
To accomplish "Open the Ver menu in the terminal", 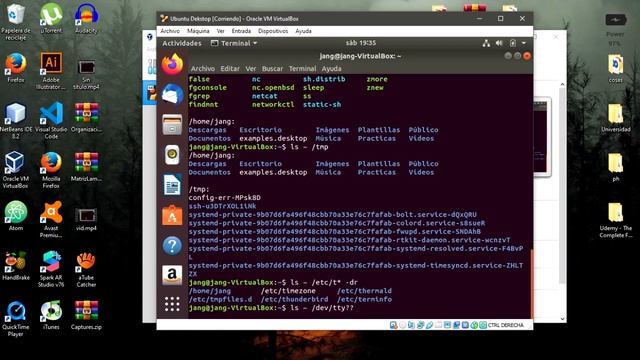I will [251, 69].
